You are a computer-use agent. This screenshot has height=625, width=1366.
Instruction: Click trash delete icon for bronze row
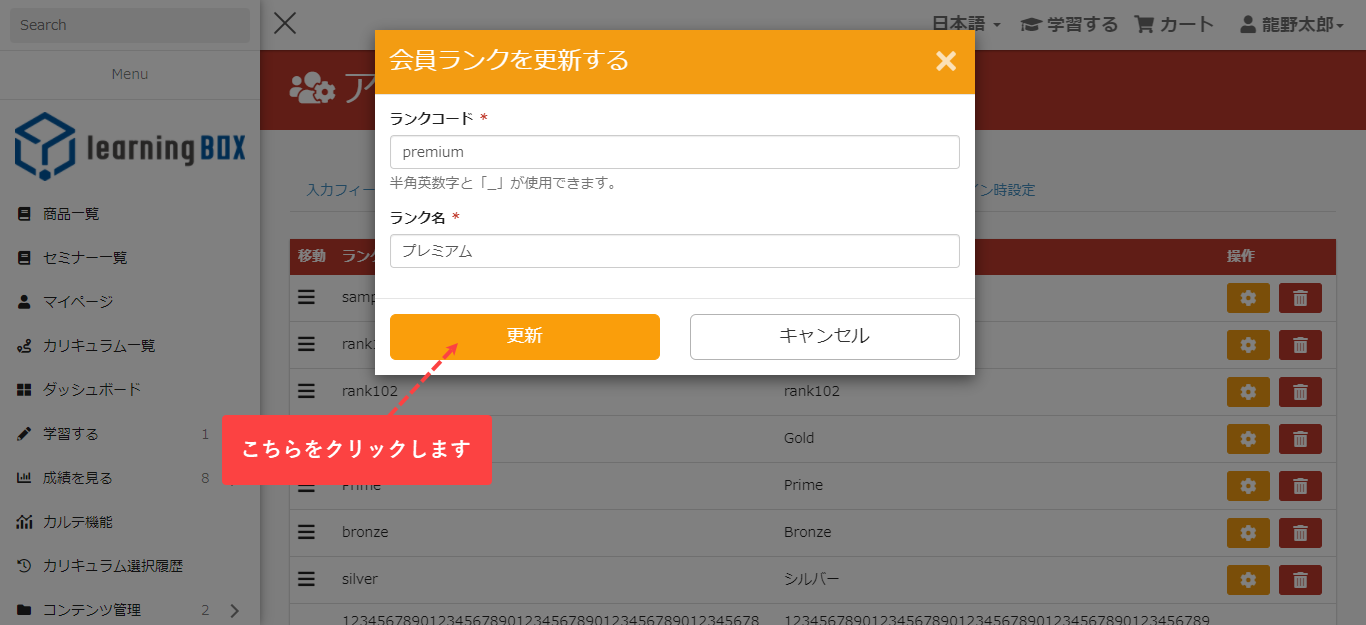1300,532
